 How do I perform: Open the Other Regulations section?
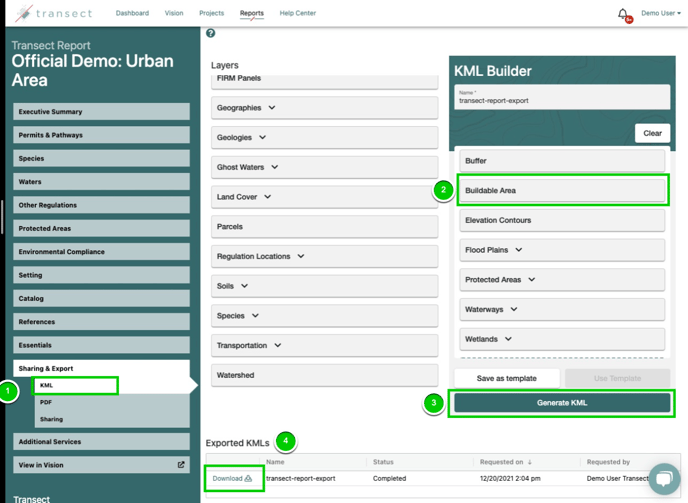101,205
